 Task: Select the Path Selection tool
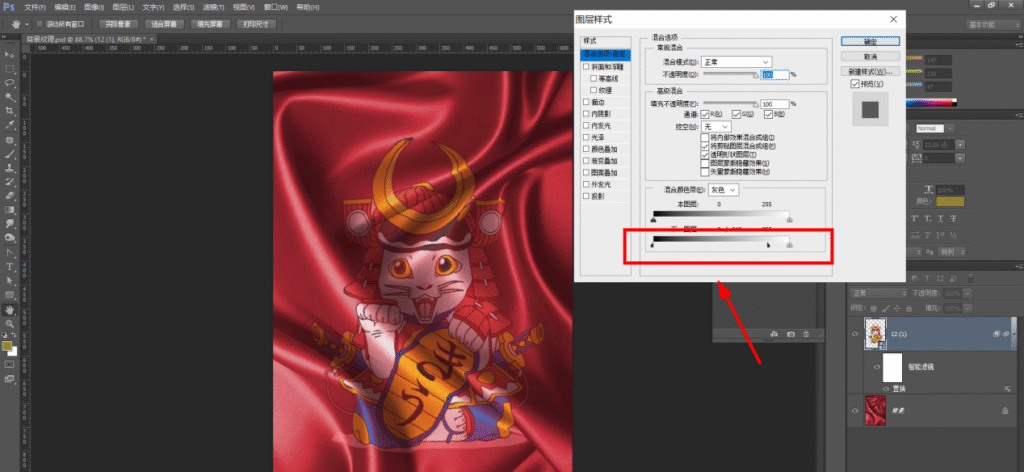tap(10, 281)
